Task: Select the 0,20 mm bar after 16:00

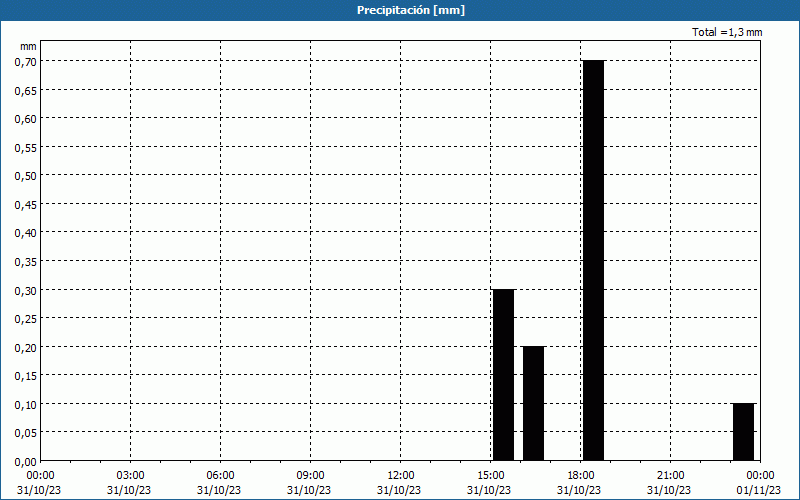Action: click(533, 404)
